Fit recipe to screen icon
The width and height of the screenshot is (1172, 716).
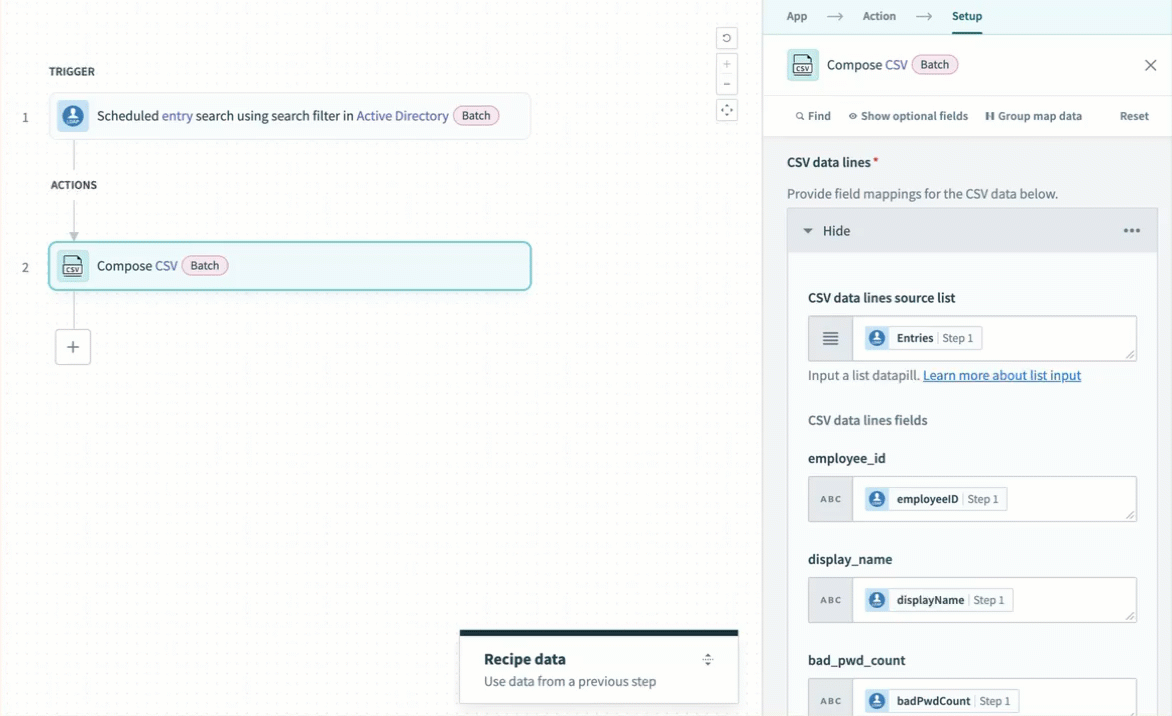click(x=727, y=110)
